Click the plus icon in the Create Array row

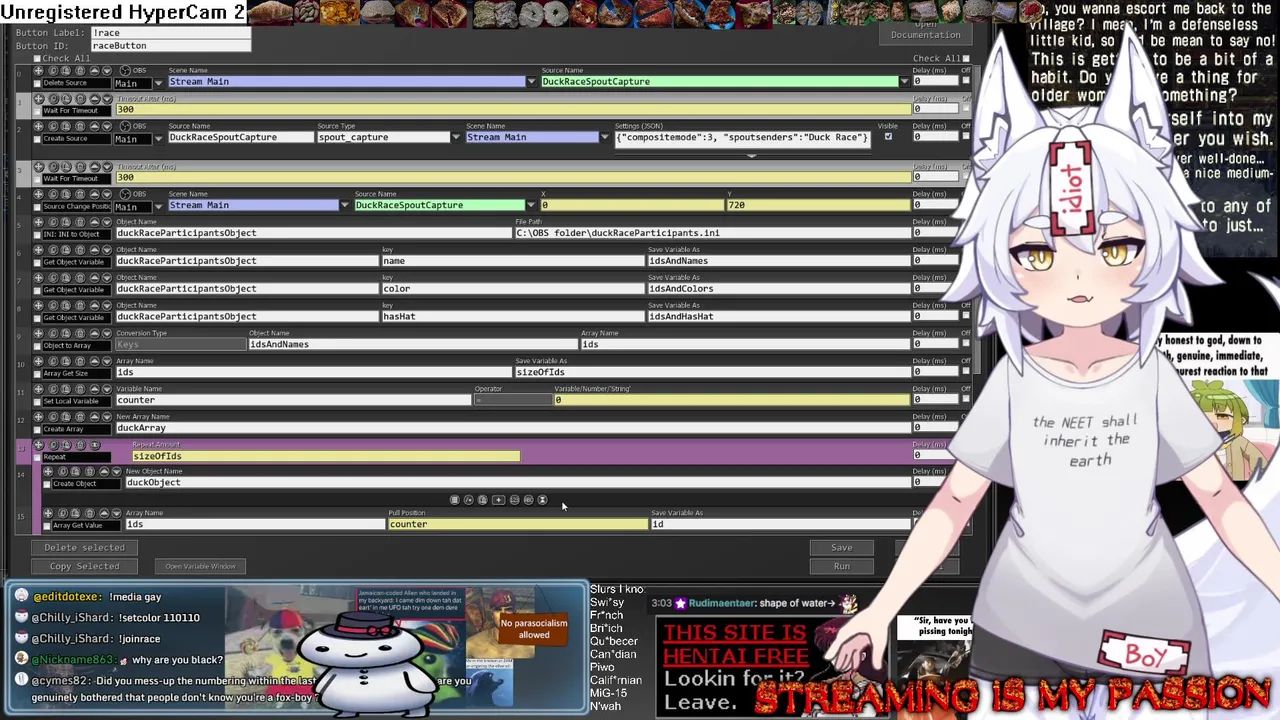[x=38, y=417]
